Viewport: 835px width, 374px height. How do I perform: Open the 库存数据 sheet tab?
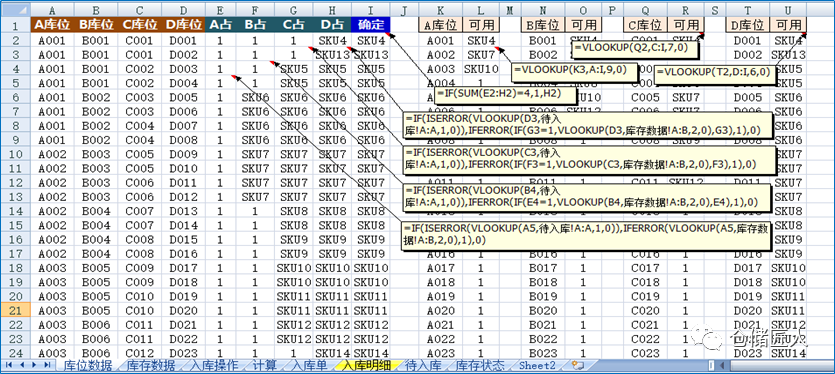coord(152,365)
